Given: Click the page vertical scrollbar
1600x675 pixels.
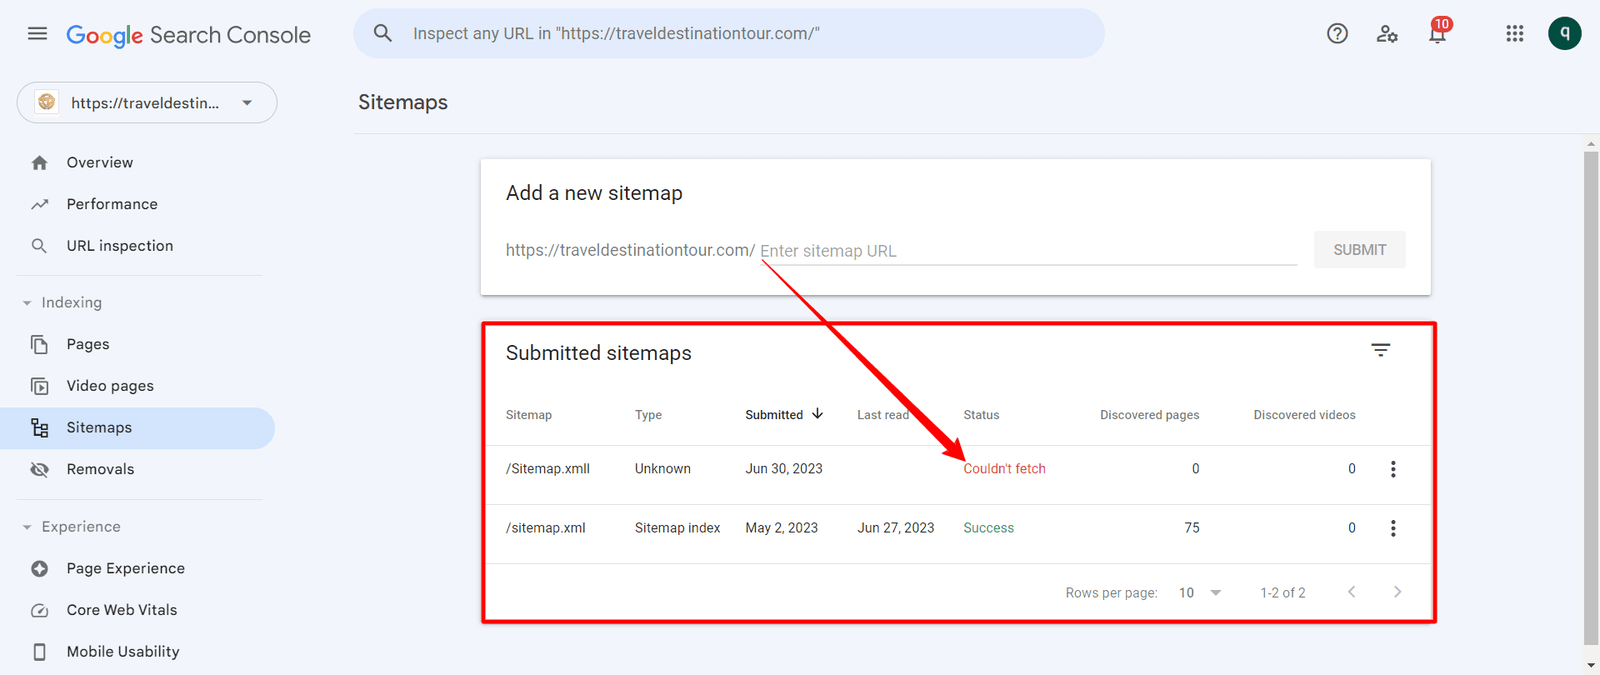Looking at the screenshot, I should 1591,400.
